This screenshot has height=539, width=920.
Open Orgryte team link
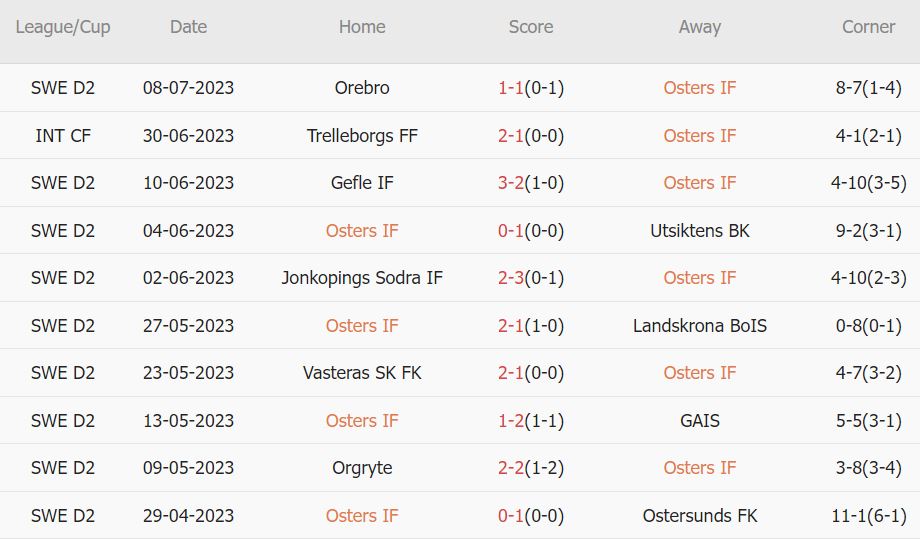click(362, 468)
